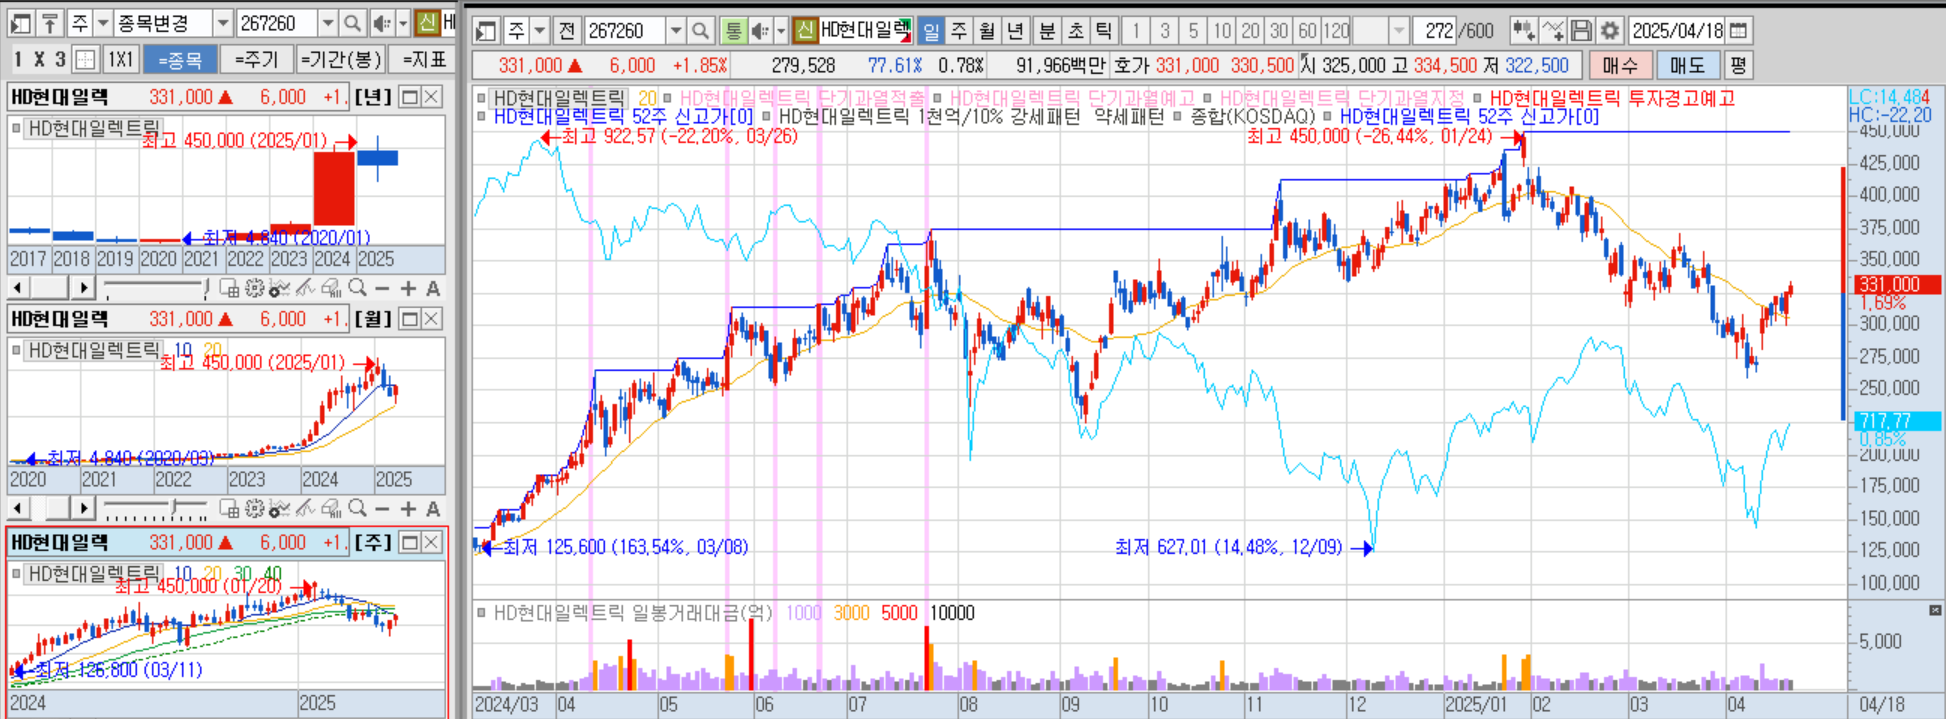Viewport: 1946px width, 719px height.
Task: Click the search magnifier icon in the main chart toolbar
Action: pyautogui.click(x=700, y=31)
